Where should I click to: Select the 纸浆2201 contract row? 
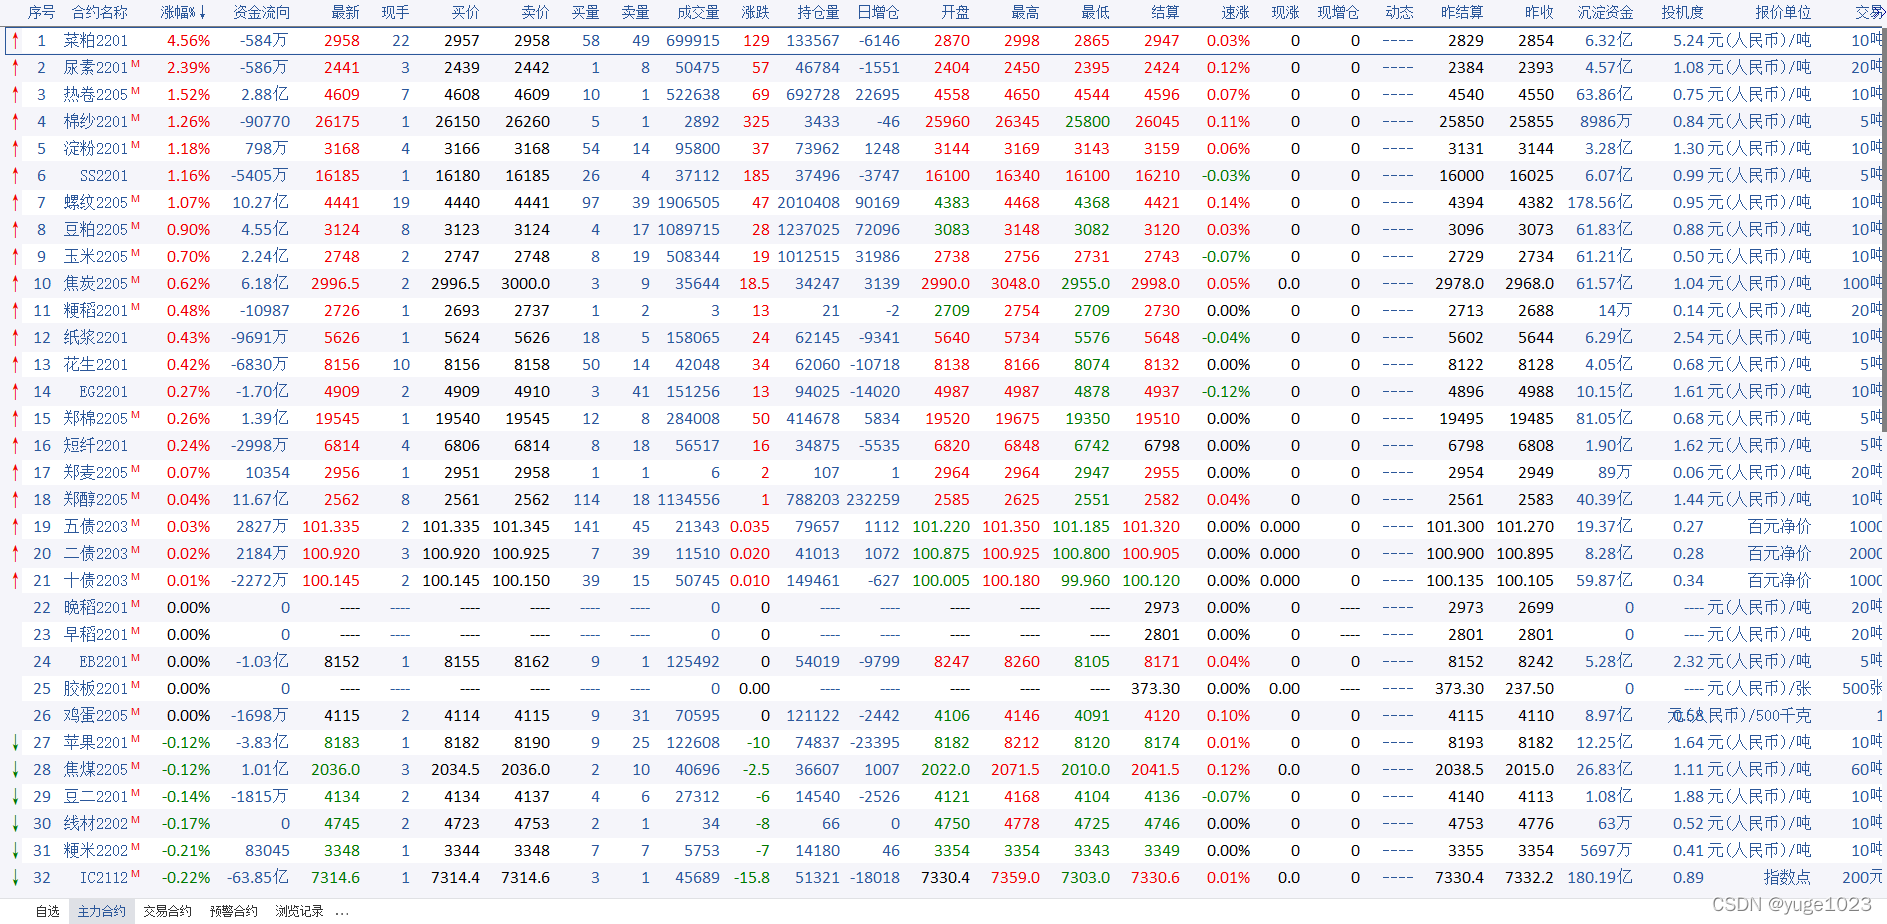tap(943, 338)
